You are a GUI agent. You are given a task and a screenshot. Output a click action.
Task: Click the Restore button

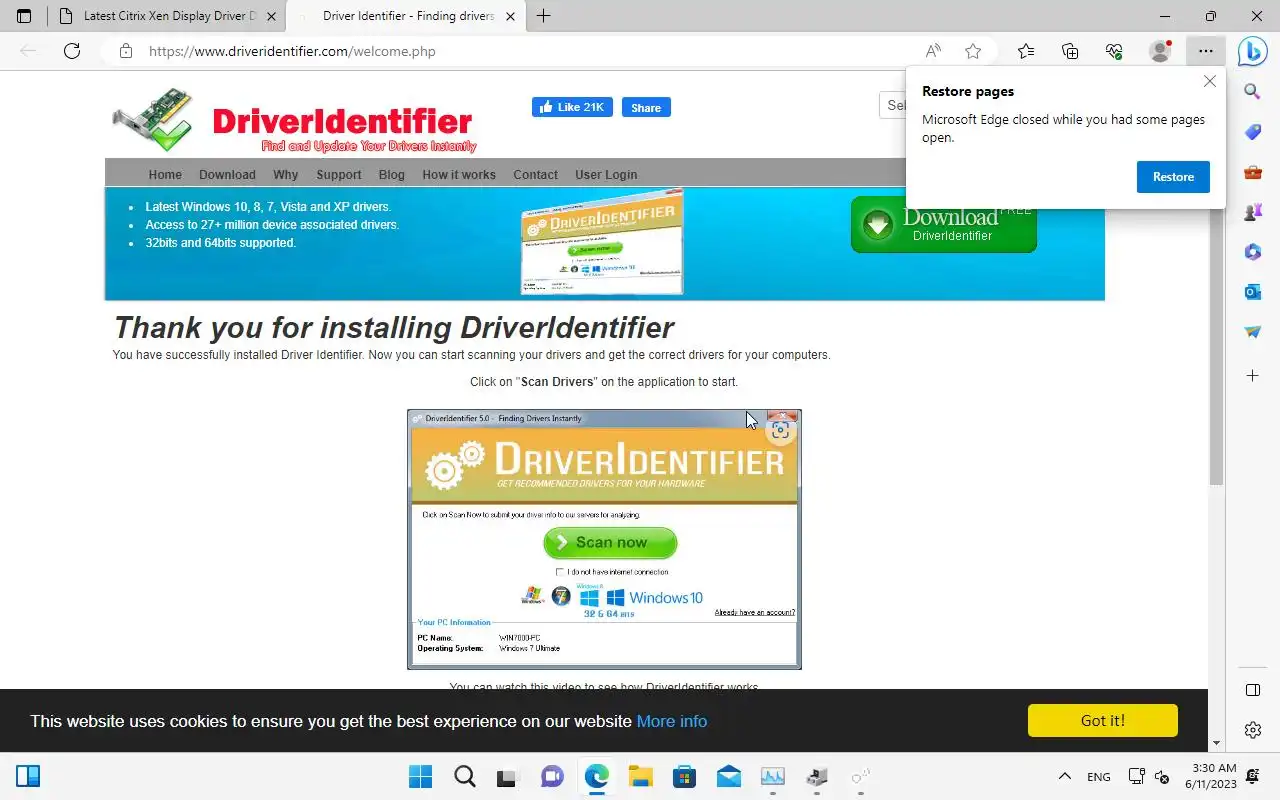[1173, 177]
